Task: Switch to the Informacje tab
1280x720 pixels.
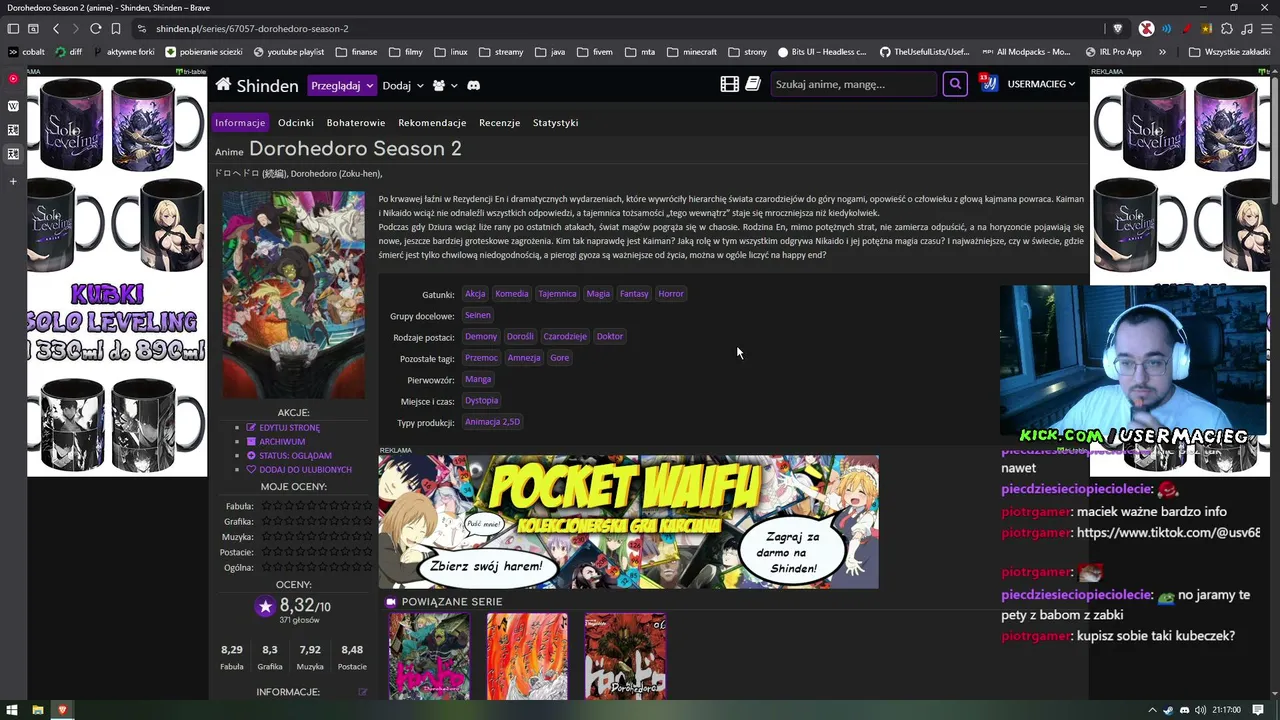Action: point(240,123)
